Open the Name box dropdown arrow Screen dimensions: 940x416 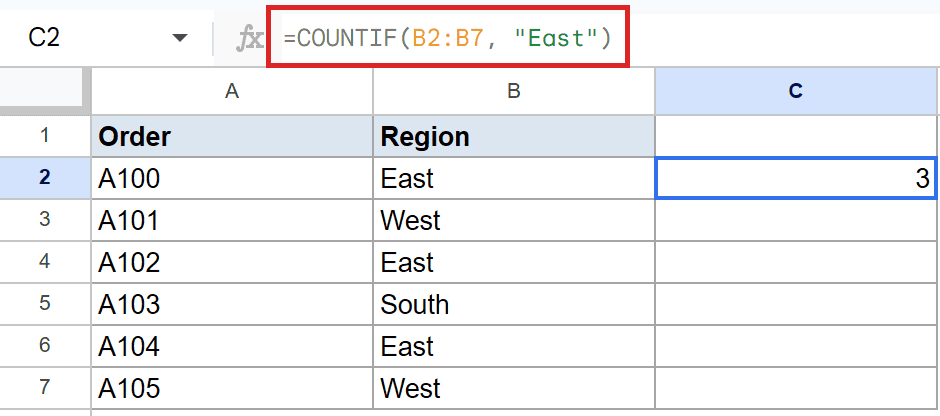pos(179,39)
